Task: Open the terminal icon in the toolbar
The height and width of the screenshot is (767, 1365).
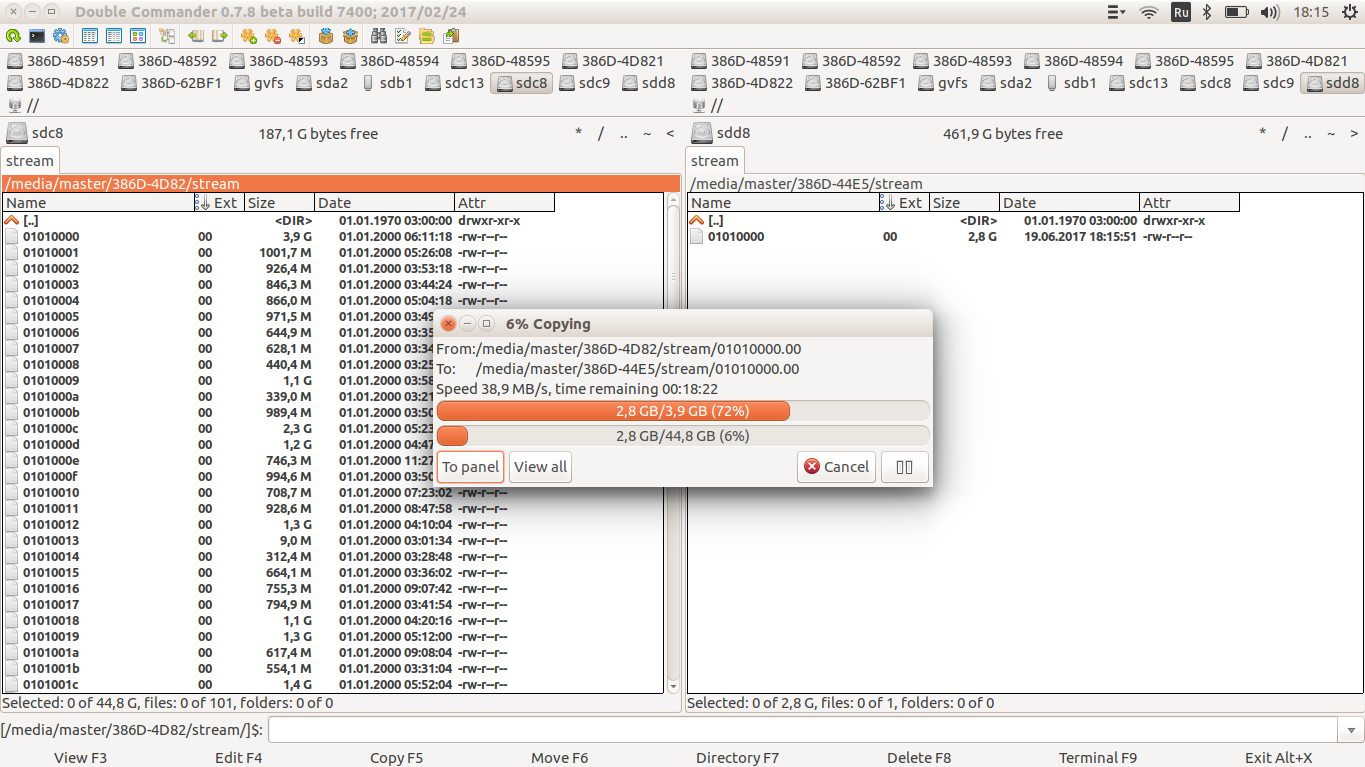Action: (37, 36)
